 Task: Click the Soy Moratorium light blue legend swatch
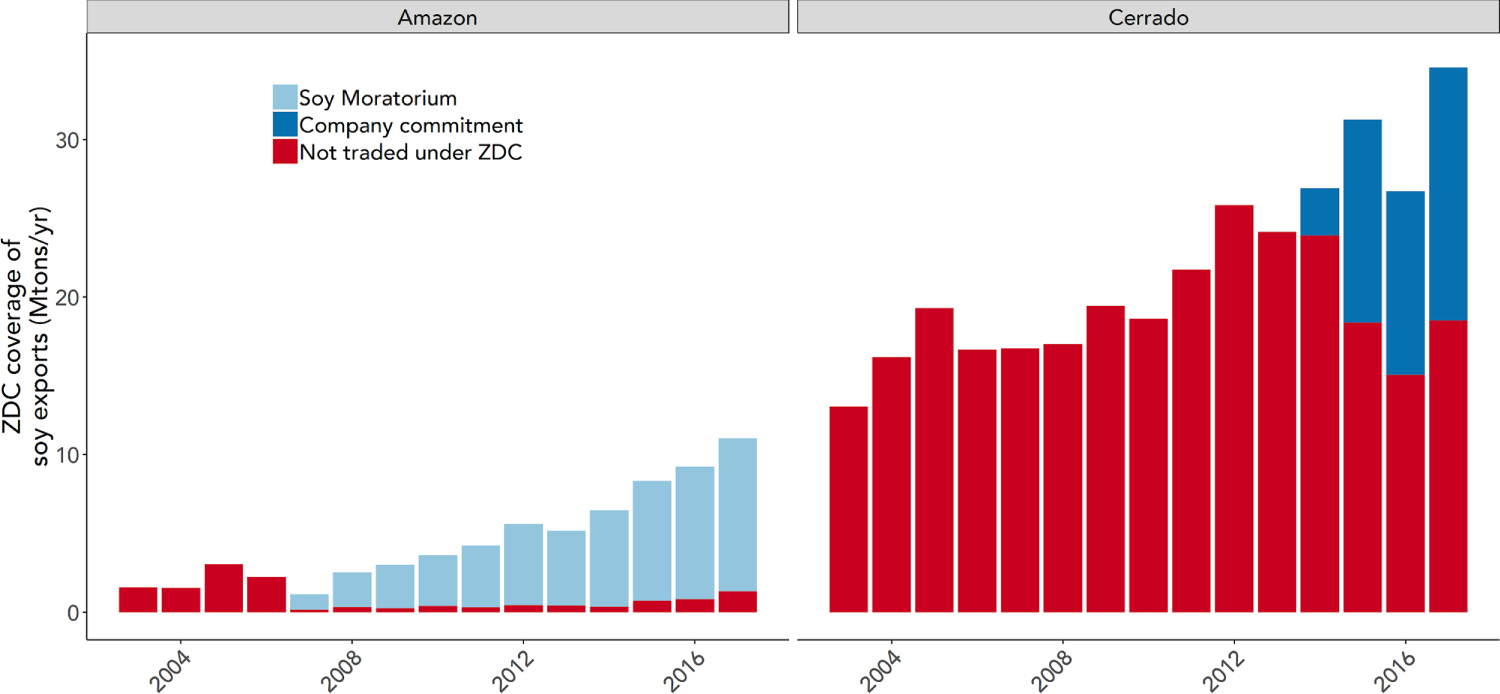[x=285, y=97]
